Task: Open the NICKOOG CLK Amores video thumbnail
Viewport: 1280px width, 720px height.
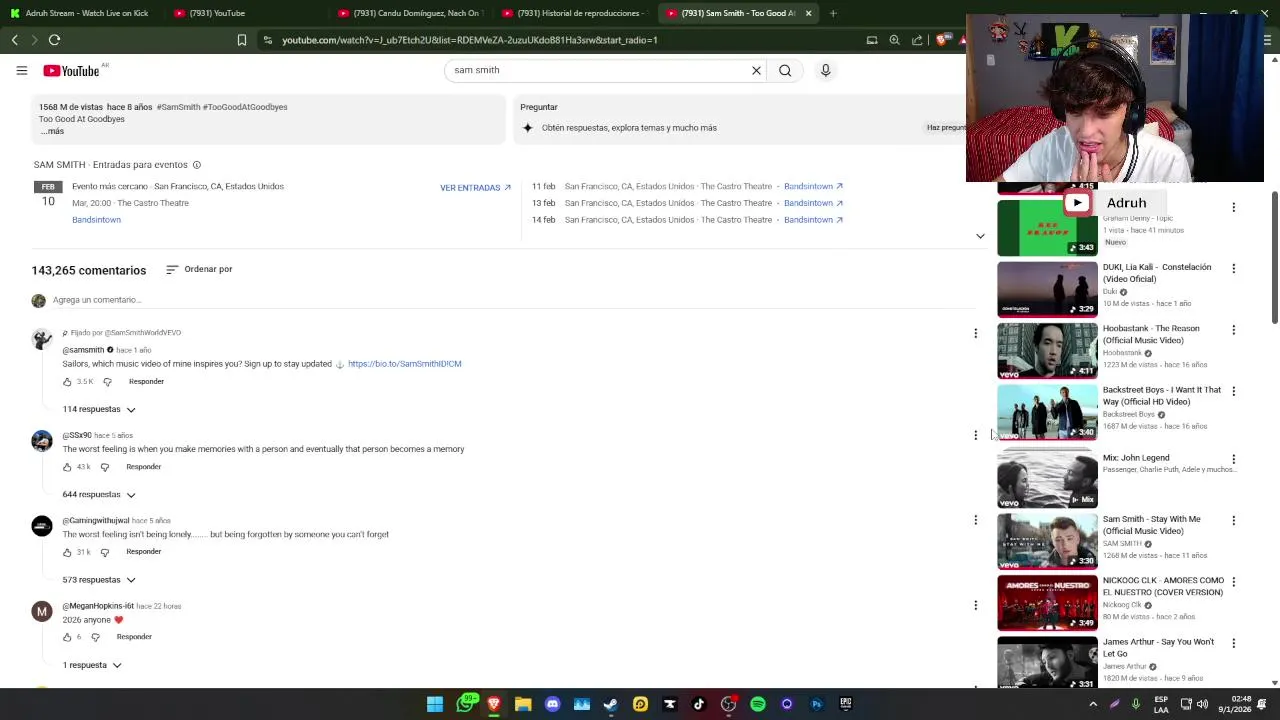Action: coord(1047,603)
